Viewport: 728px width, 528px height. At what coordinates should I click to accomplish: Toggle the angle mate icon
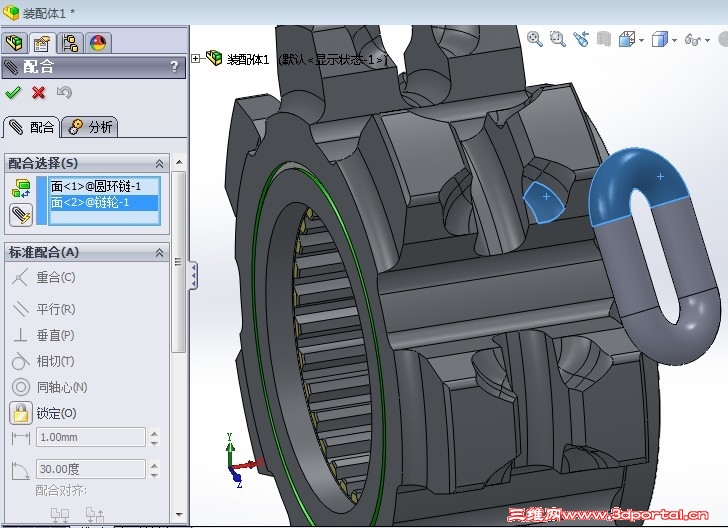pos(20,470)
